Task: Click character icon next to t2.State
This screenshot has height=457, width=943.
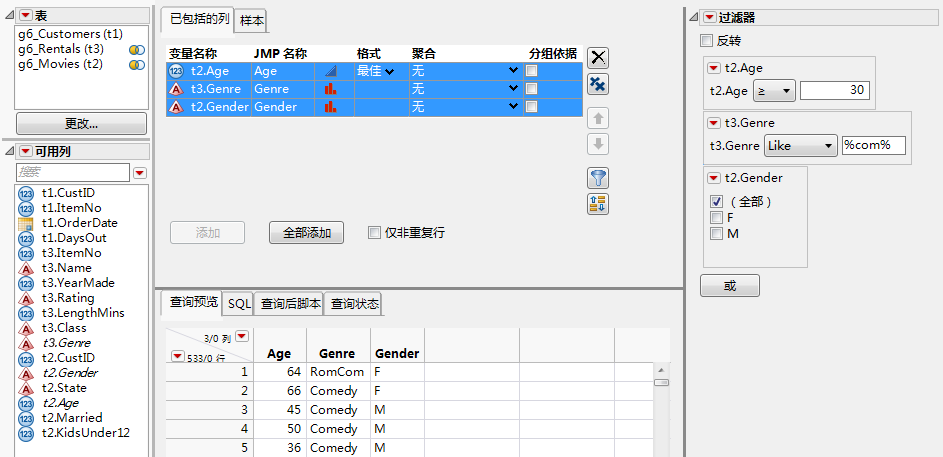Action: [26, 389]
